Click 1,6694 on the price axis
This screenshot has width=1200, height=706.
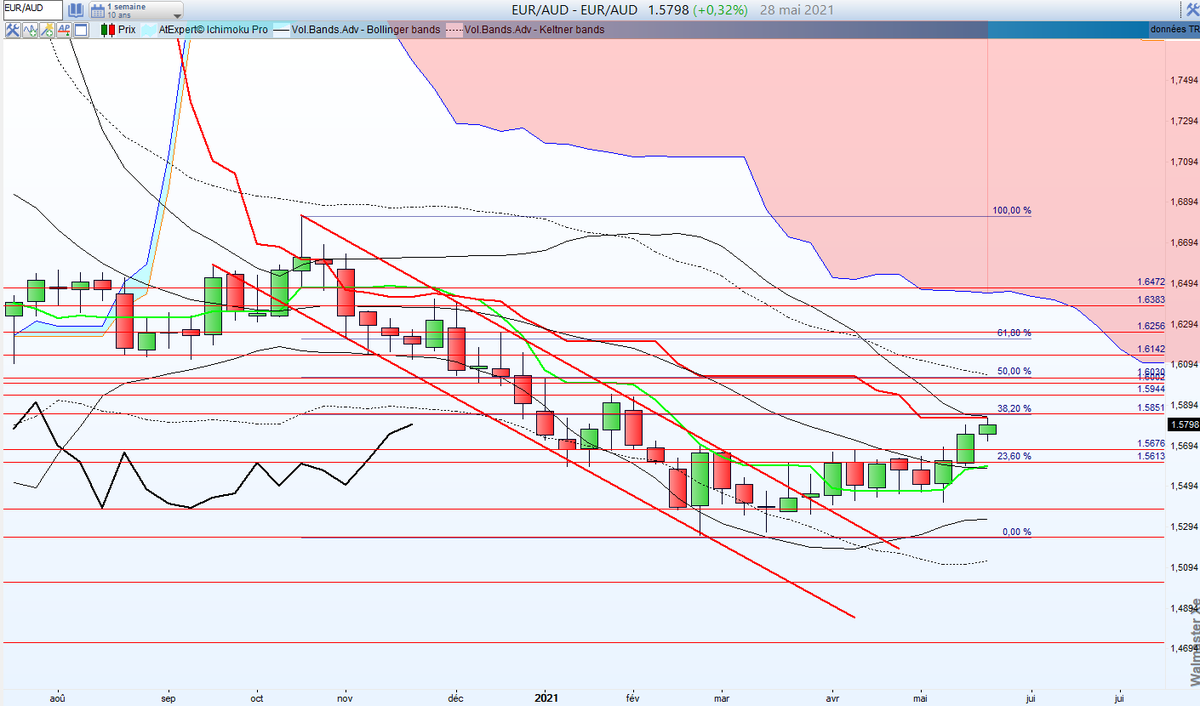point(1184,242)
